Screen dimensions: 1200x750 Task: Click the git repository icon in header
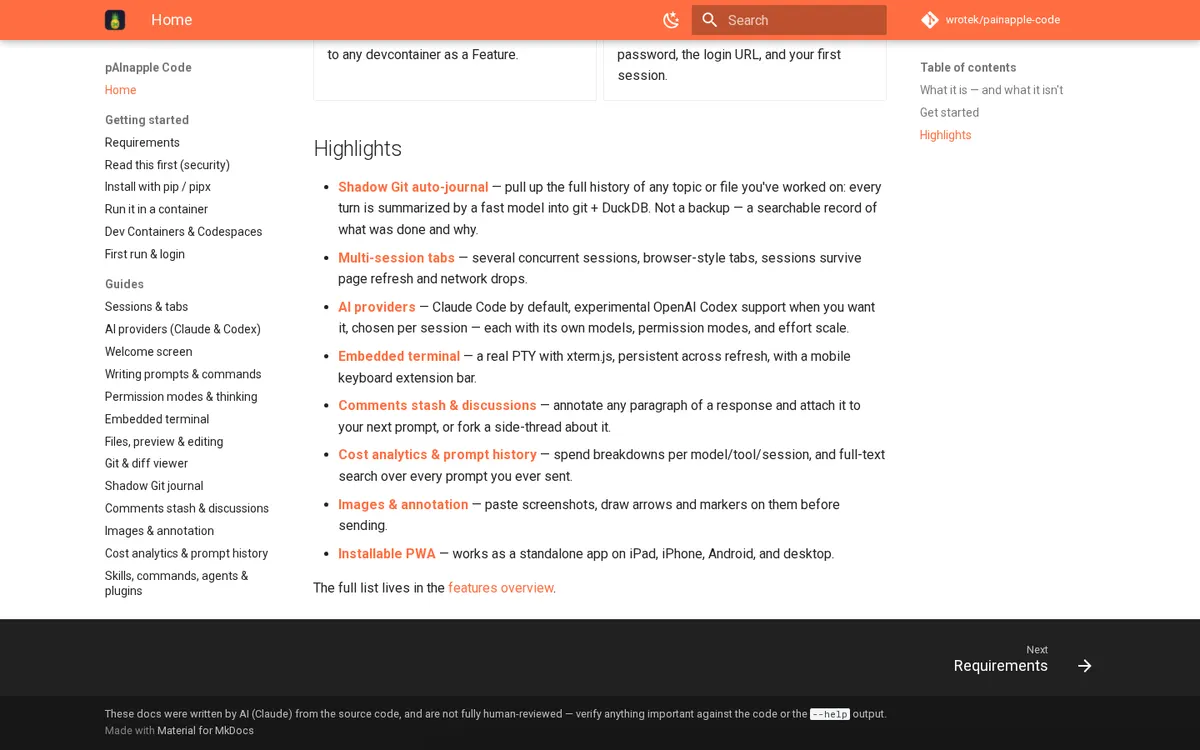930,20
